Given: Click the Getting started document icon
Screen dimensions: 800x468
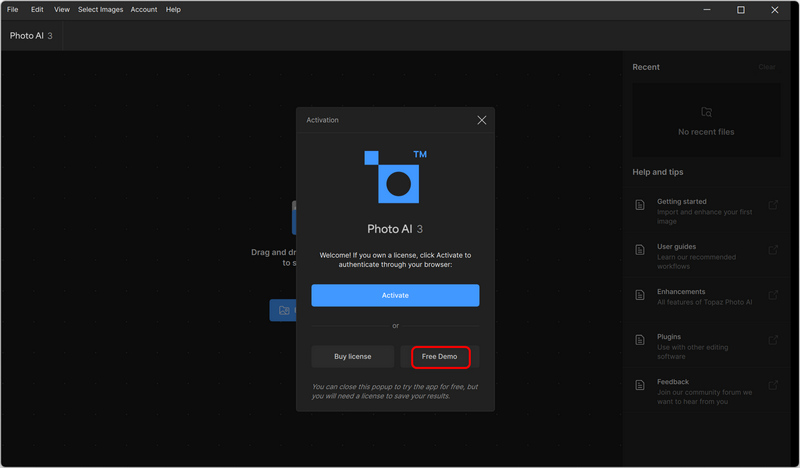Looking at the screenshot, I should click(640, 205).
